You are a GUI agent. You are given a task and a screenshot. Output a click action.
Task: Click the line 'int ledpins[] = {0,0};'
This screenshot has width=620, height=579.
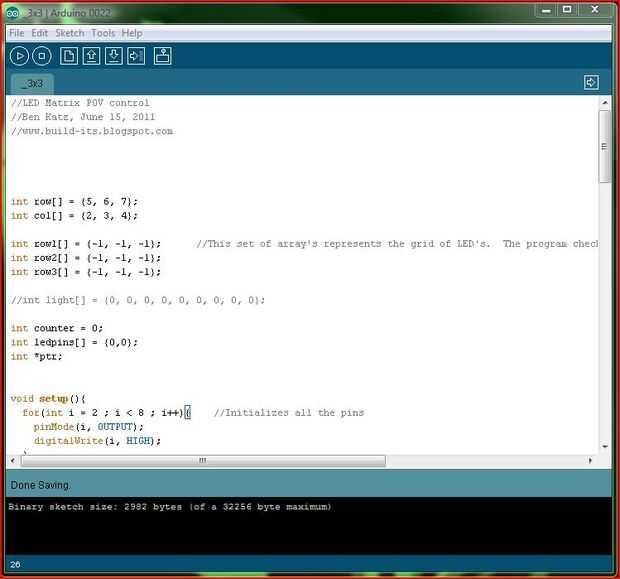coord(74,342)
